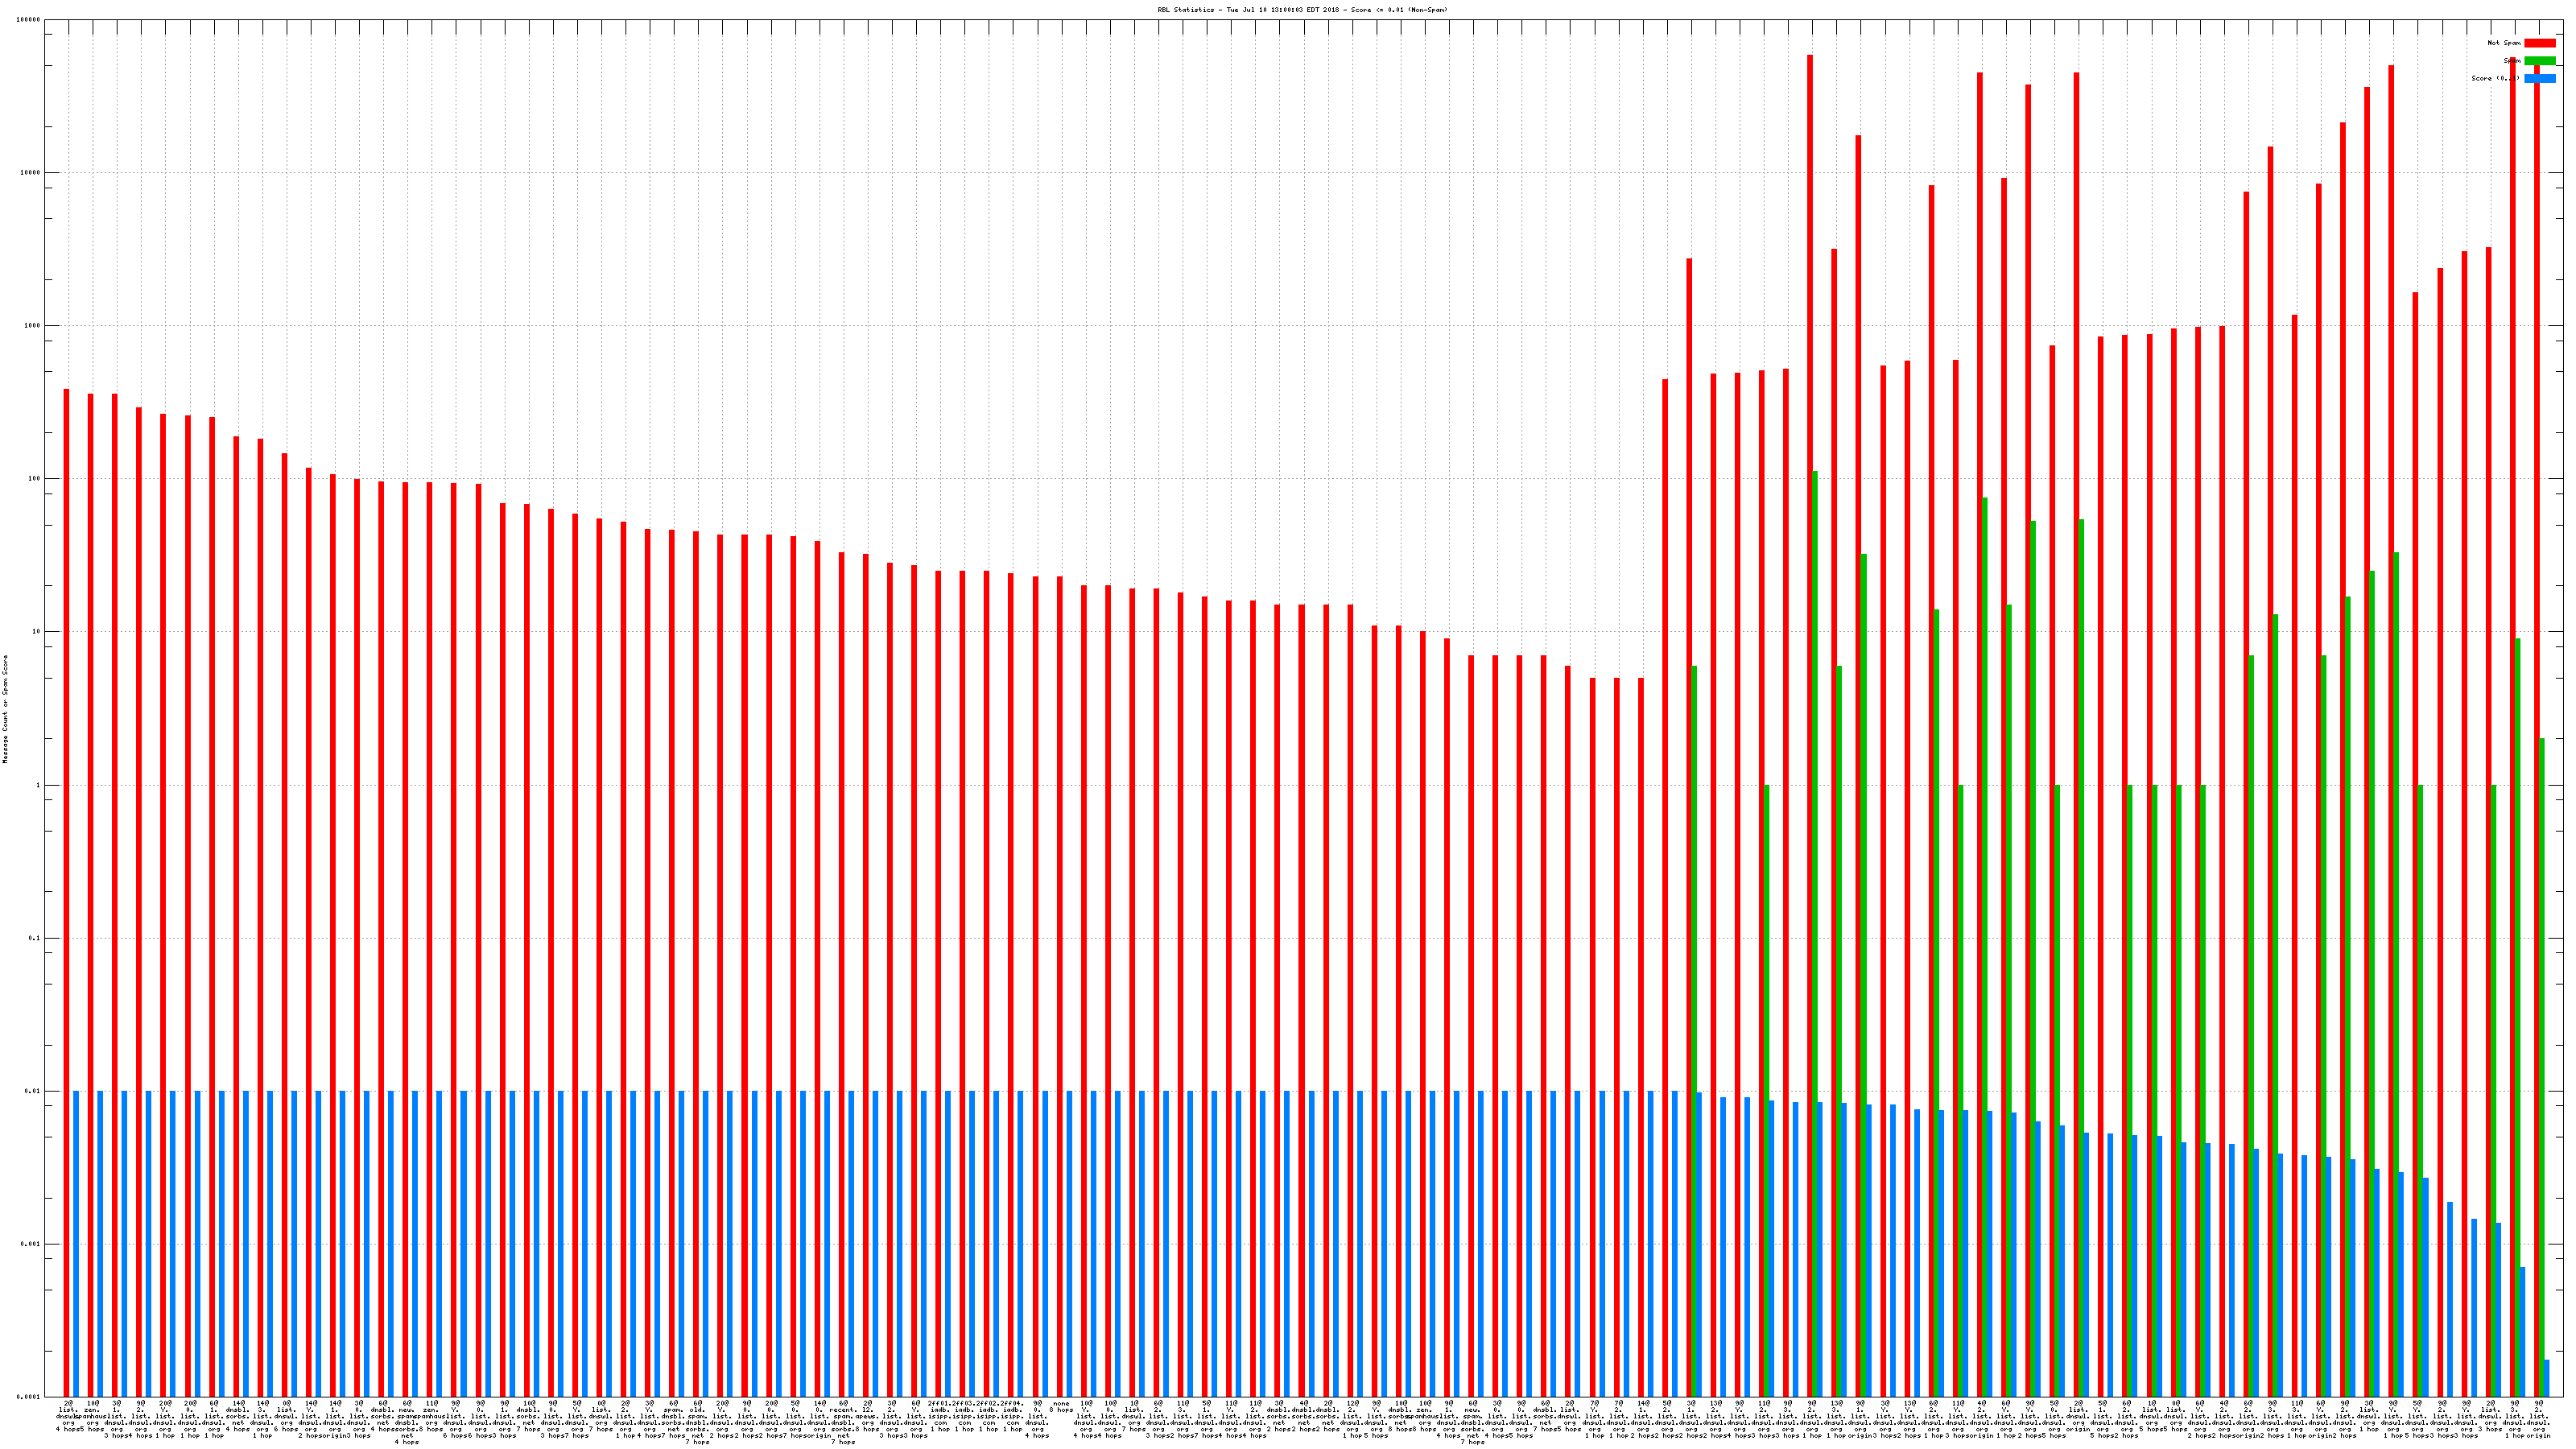Screen dimensions: 2576x1449
Task: Click the RBL Statistics chart title
Action: point(1302,10)
